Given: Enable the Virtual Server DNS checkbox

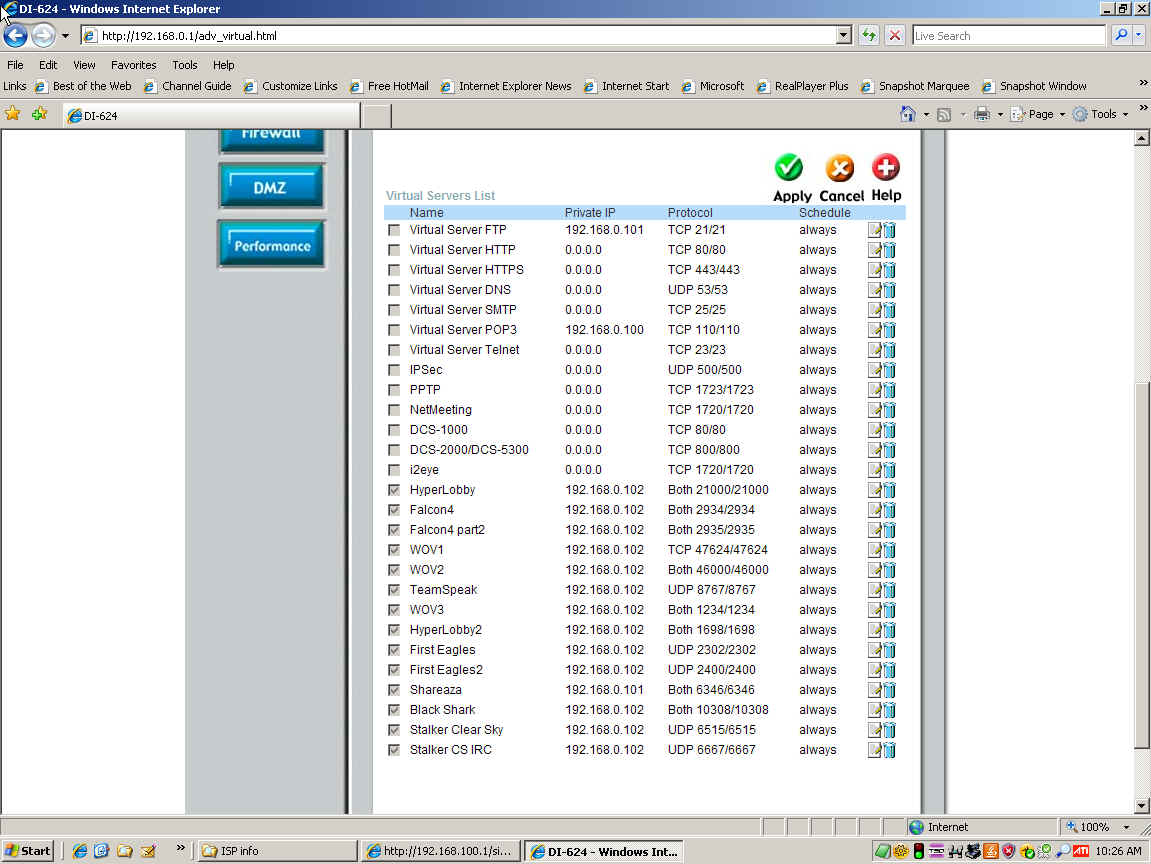Looking at the screenshot, I should 394,290.
